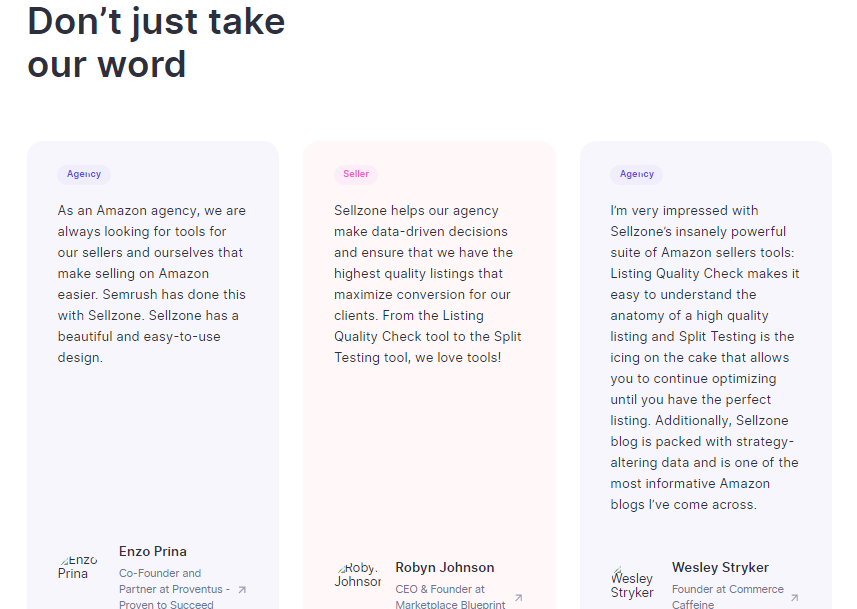Click empty space in the pink Seller card
This screenshot has width=857, height=609.
pyautogui.click(x=428, y=460)
